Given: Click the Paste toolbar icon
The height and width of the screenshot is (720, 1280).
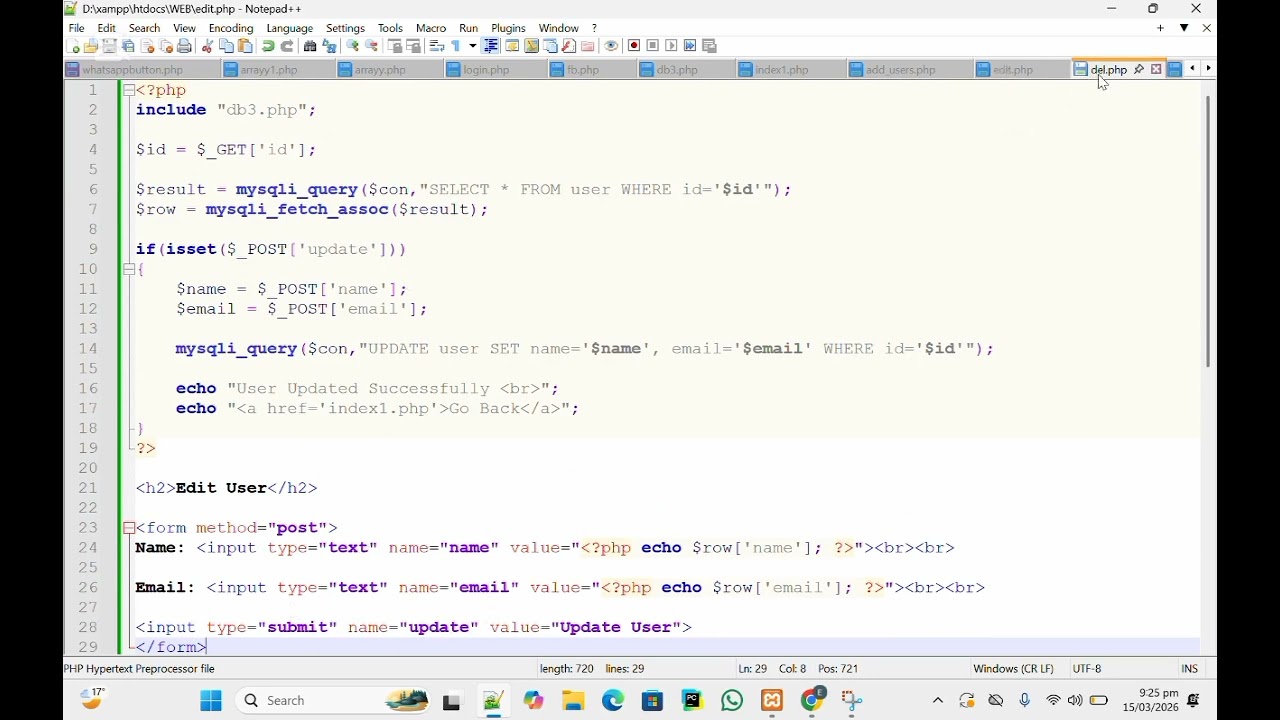Looking at the screenshot, I should (244, 46).
